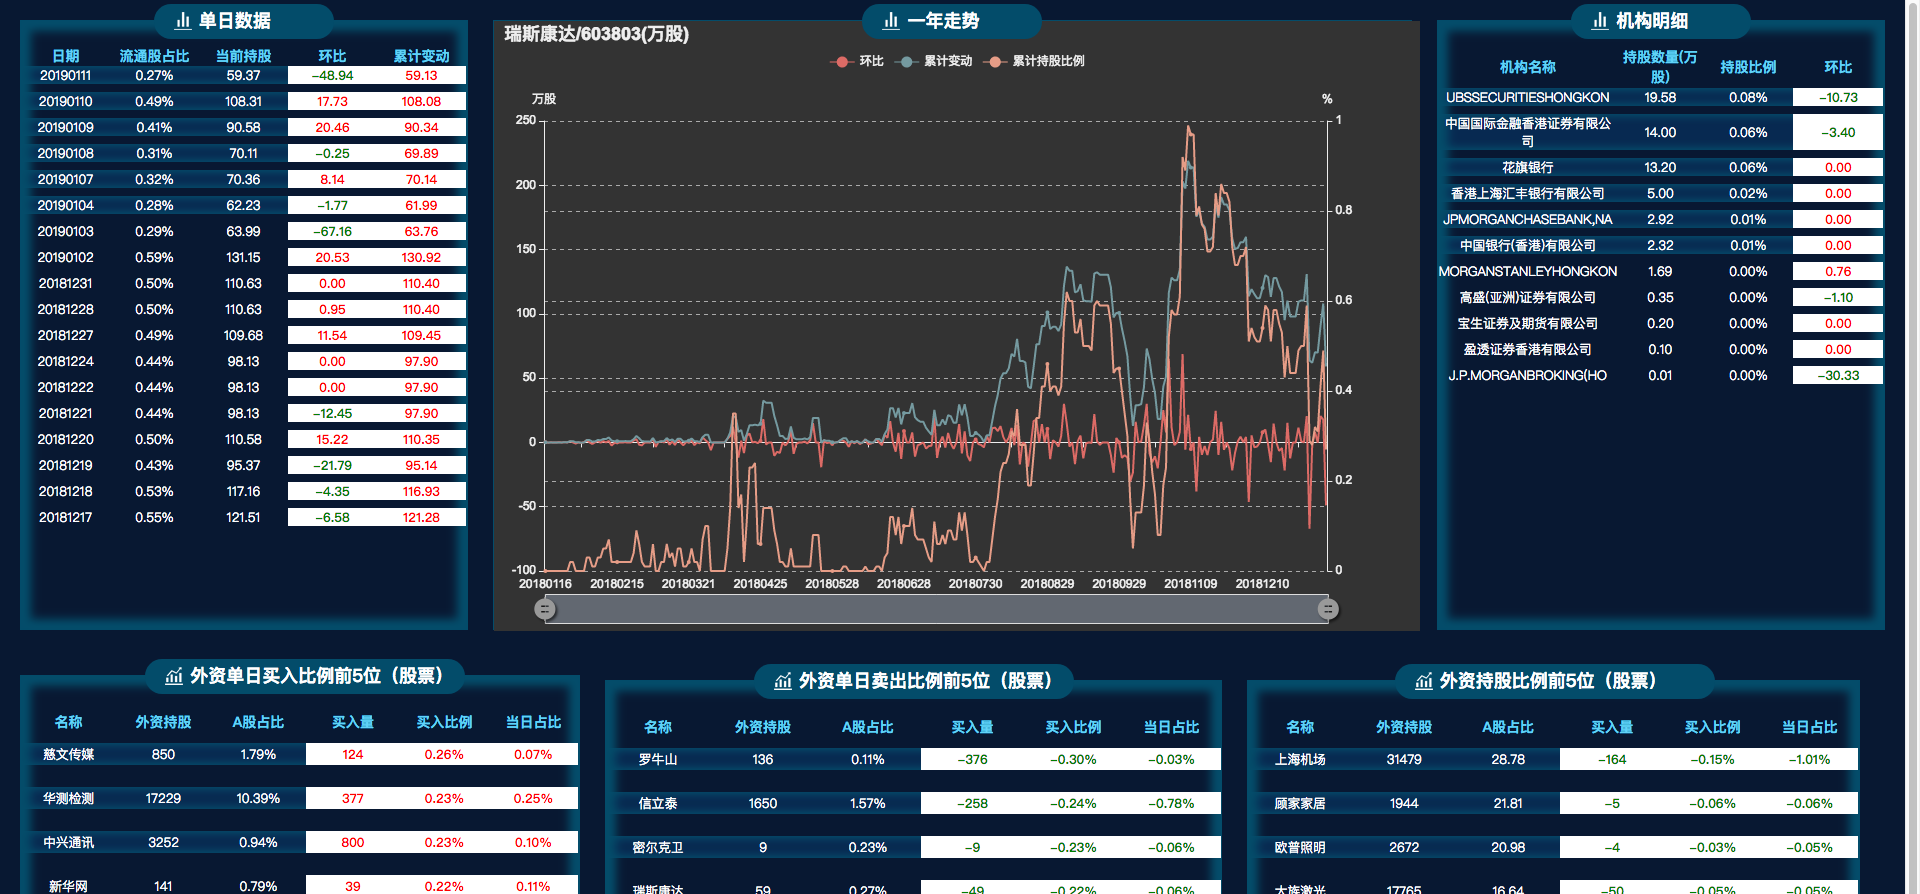Select the 外资持股比例前5位 panel title
1920x894 pixels.
click(1548, 681)
